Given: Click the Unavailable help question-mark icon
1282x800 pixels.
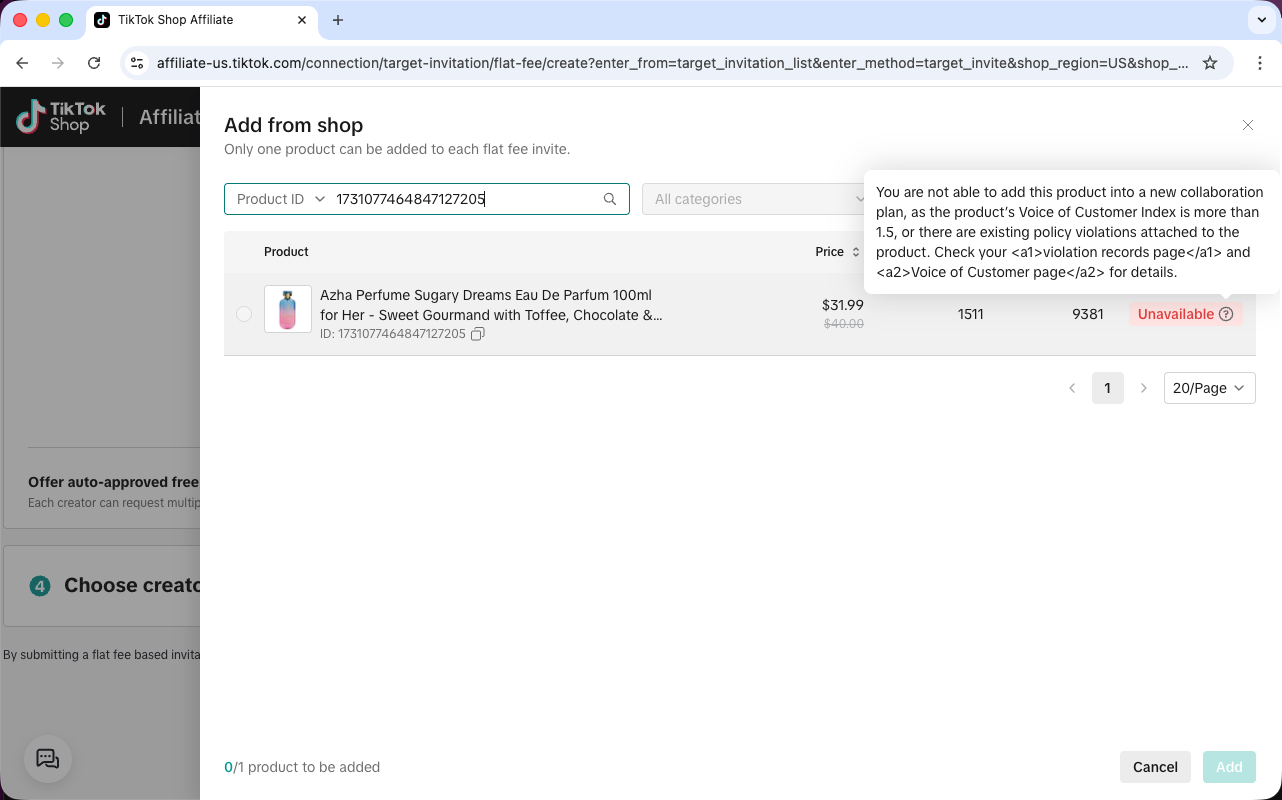Looking at the screenshot, I should click(x=1226, y=314).
